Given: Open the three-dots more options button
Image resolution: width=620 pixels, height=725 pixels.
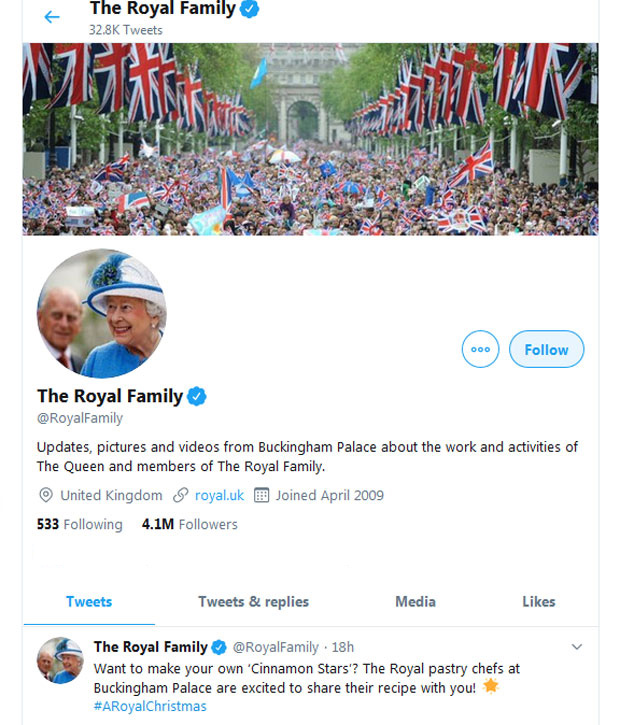Looking at the screenshot, I should (x=480, y=349).
